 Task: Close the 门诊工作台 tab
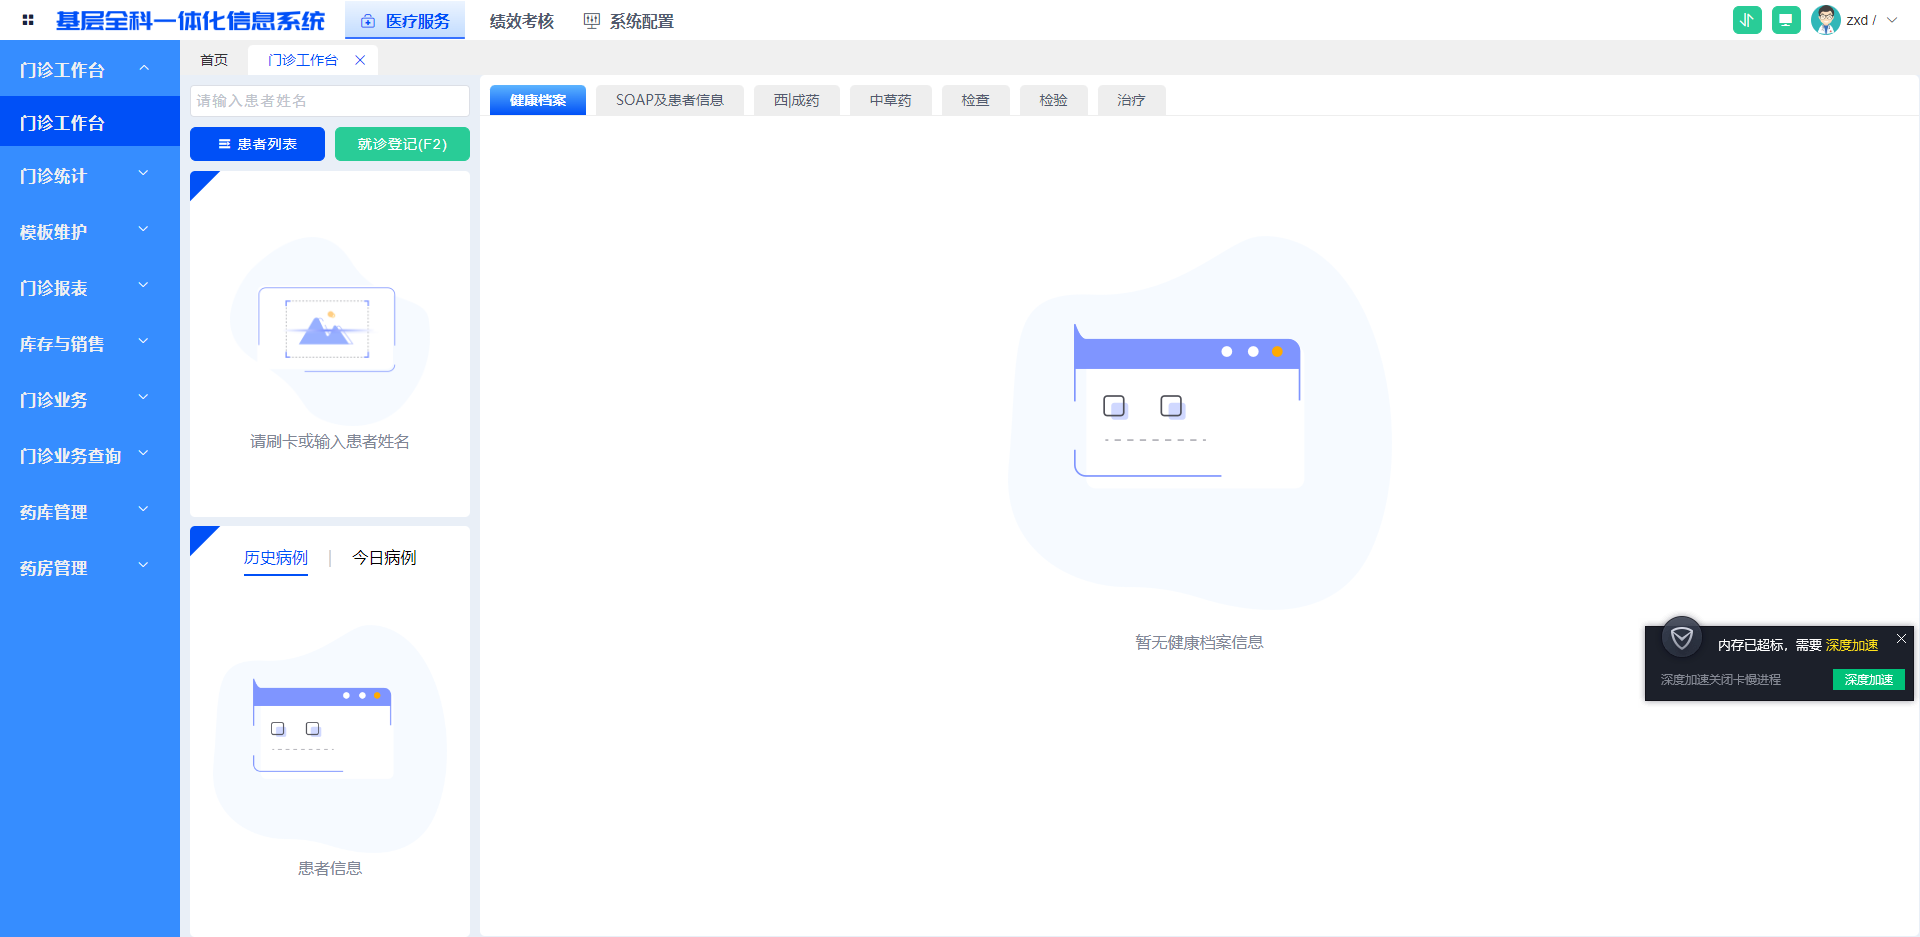[x=360, y=60]
